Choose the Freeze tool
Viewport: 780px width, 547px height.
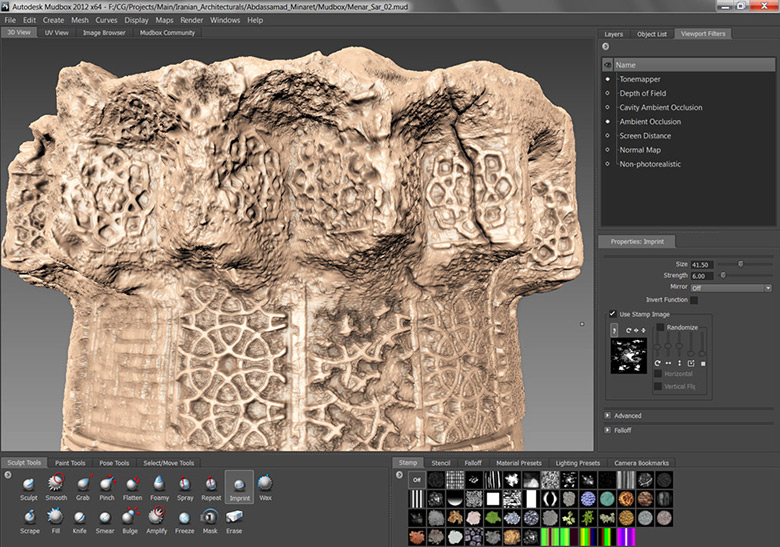[185, 517]
